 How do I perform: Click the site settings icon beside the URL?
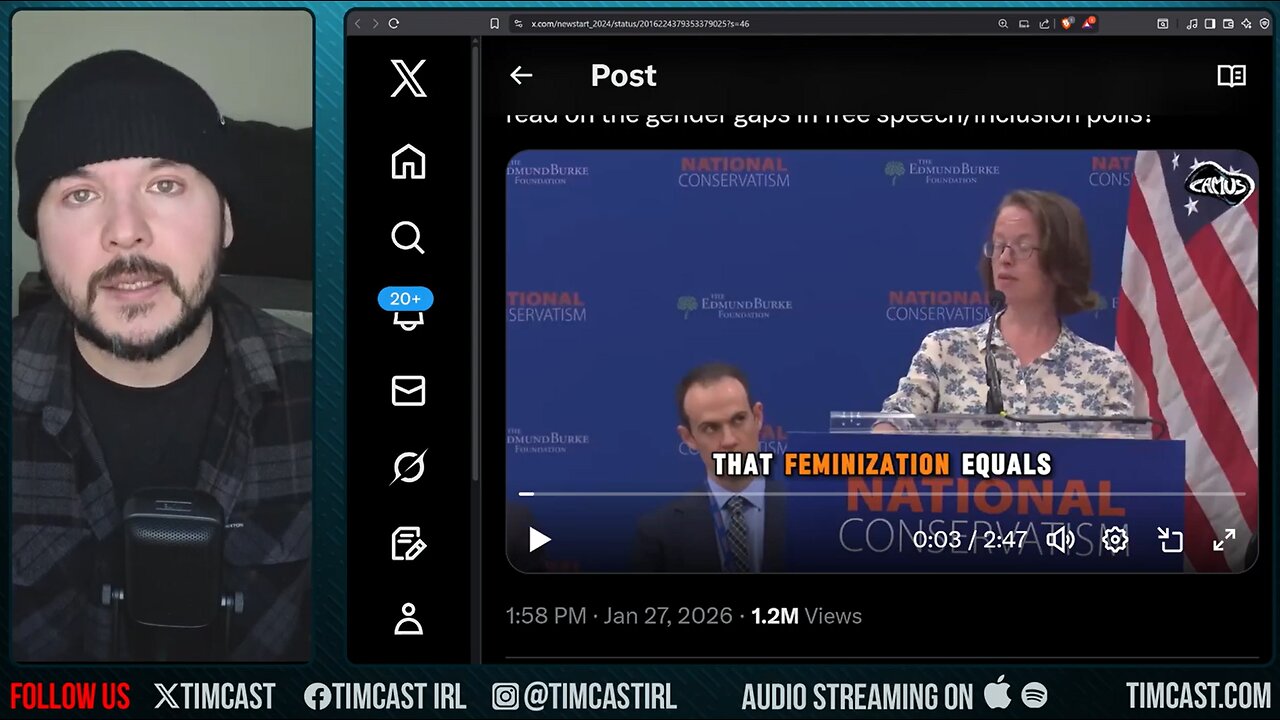tap(518, 23)
